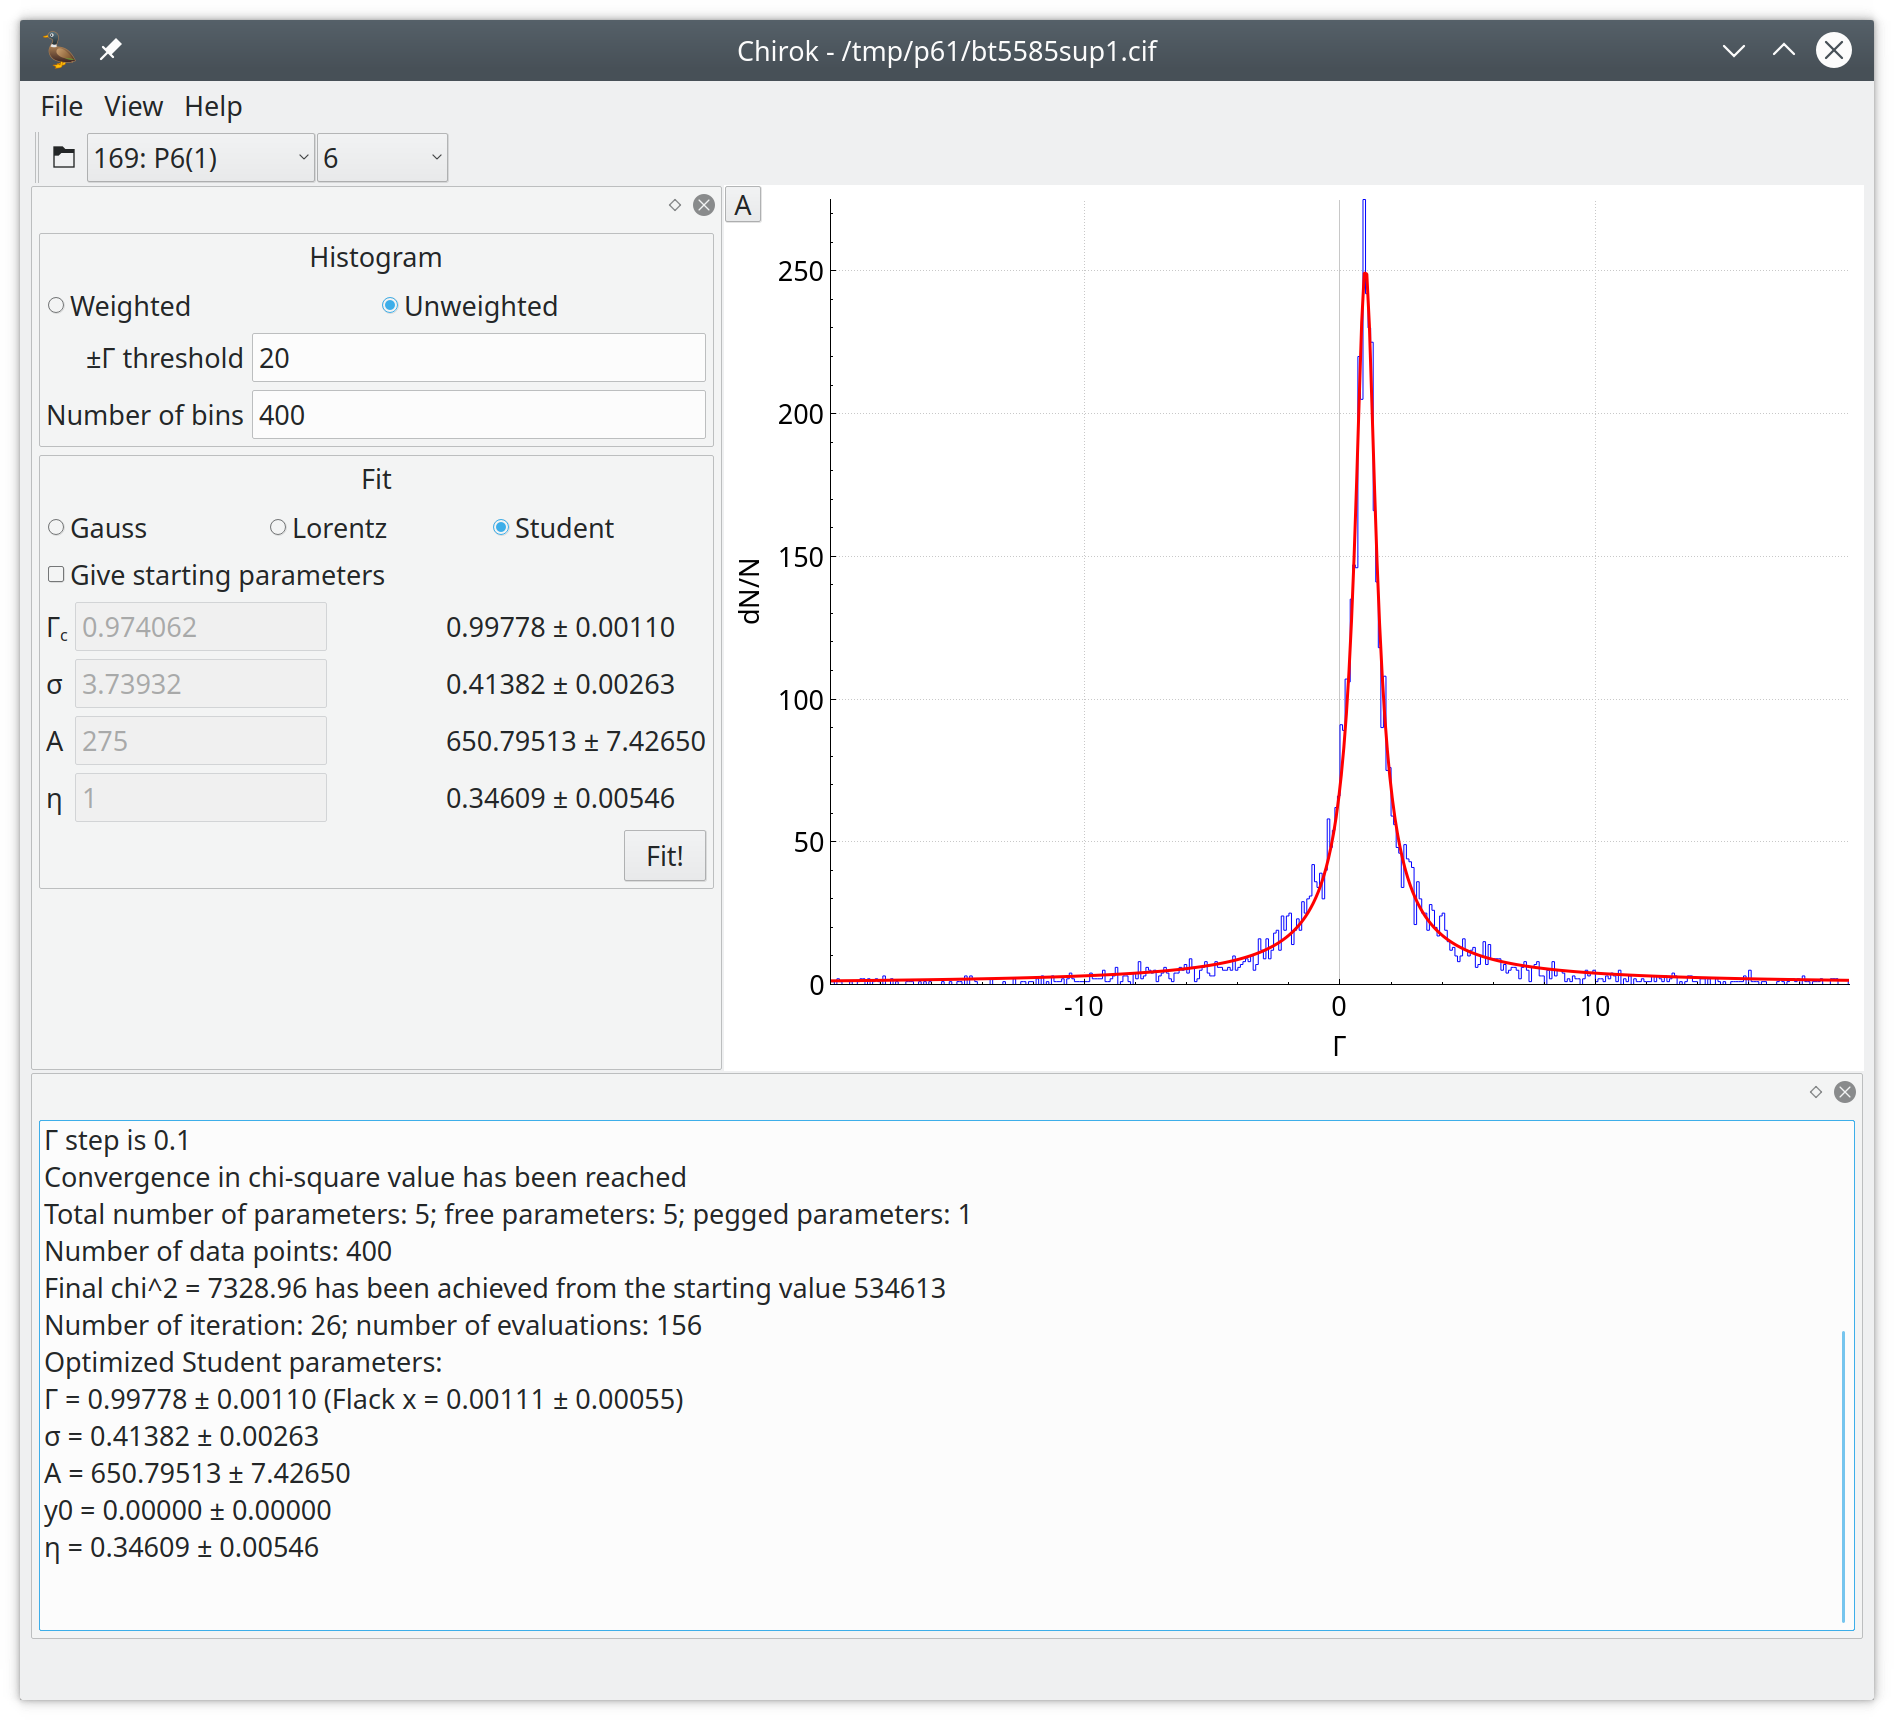
Task: Click the fitted A result 650.79513 ± 7.42650
Action: 575,741
